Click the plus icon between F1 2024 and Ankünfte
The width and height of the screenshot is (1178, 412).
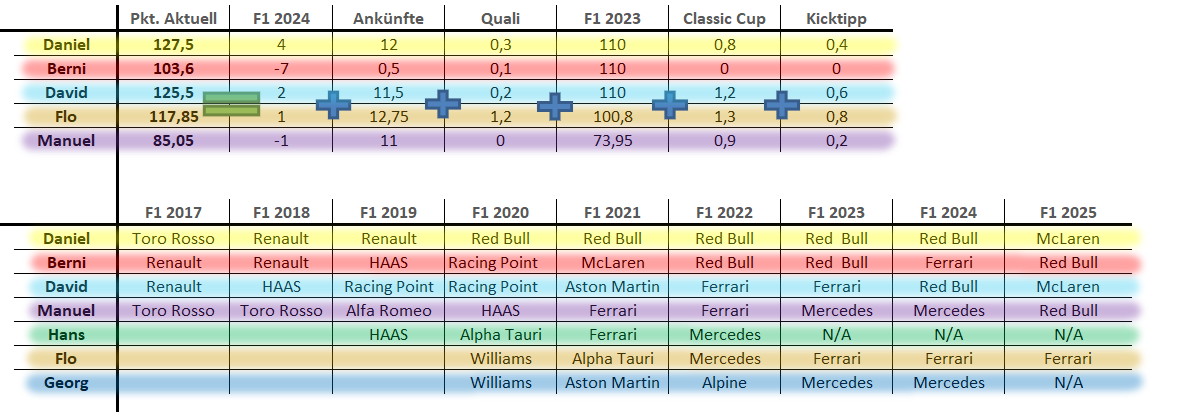(x=334, y=105)
